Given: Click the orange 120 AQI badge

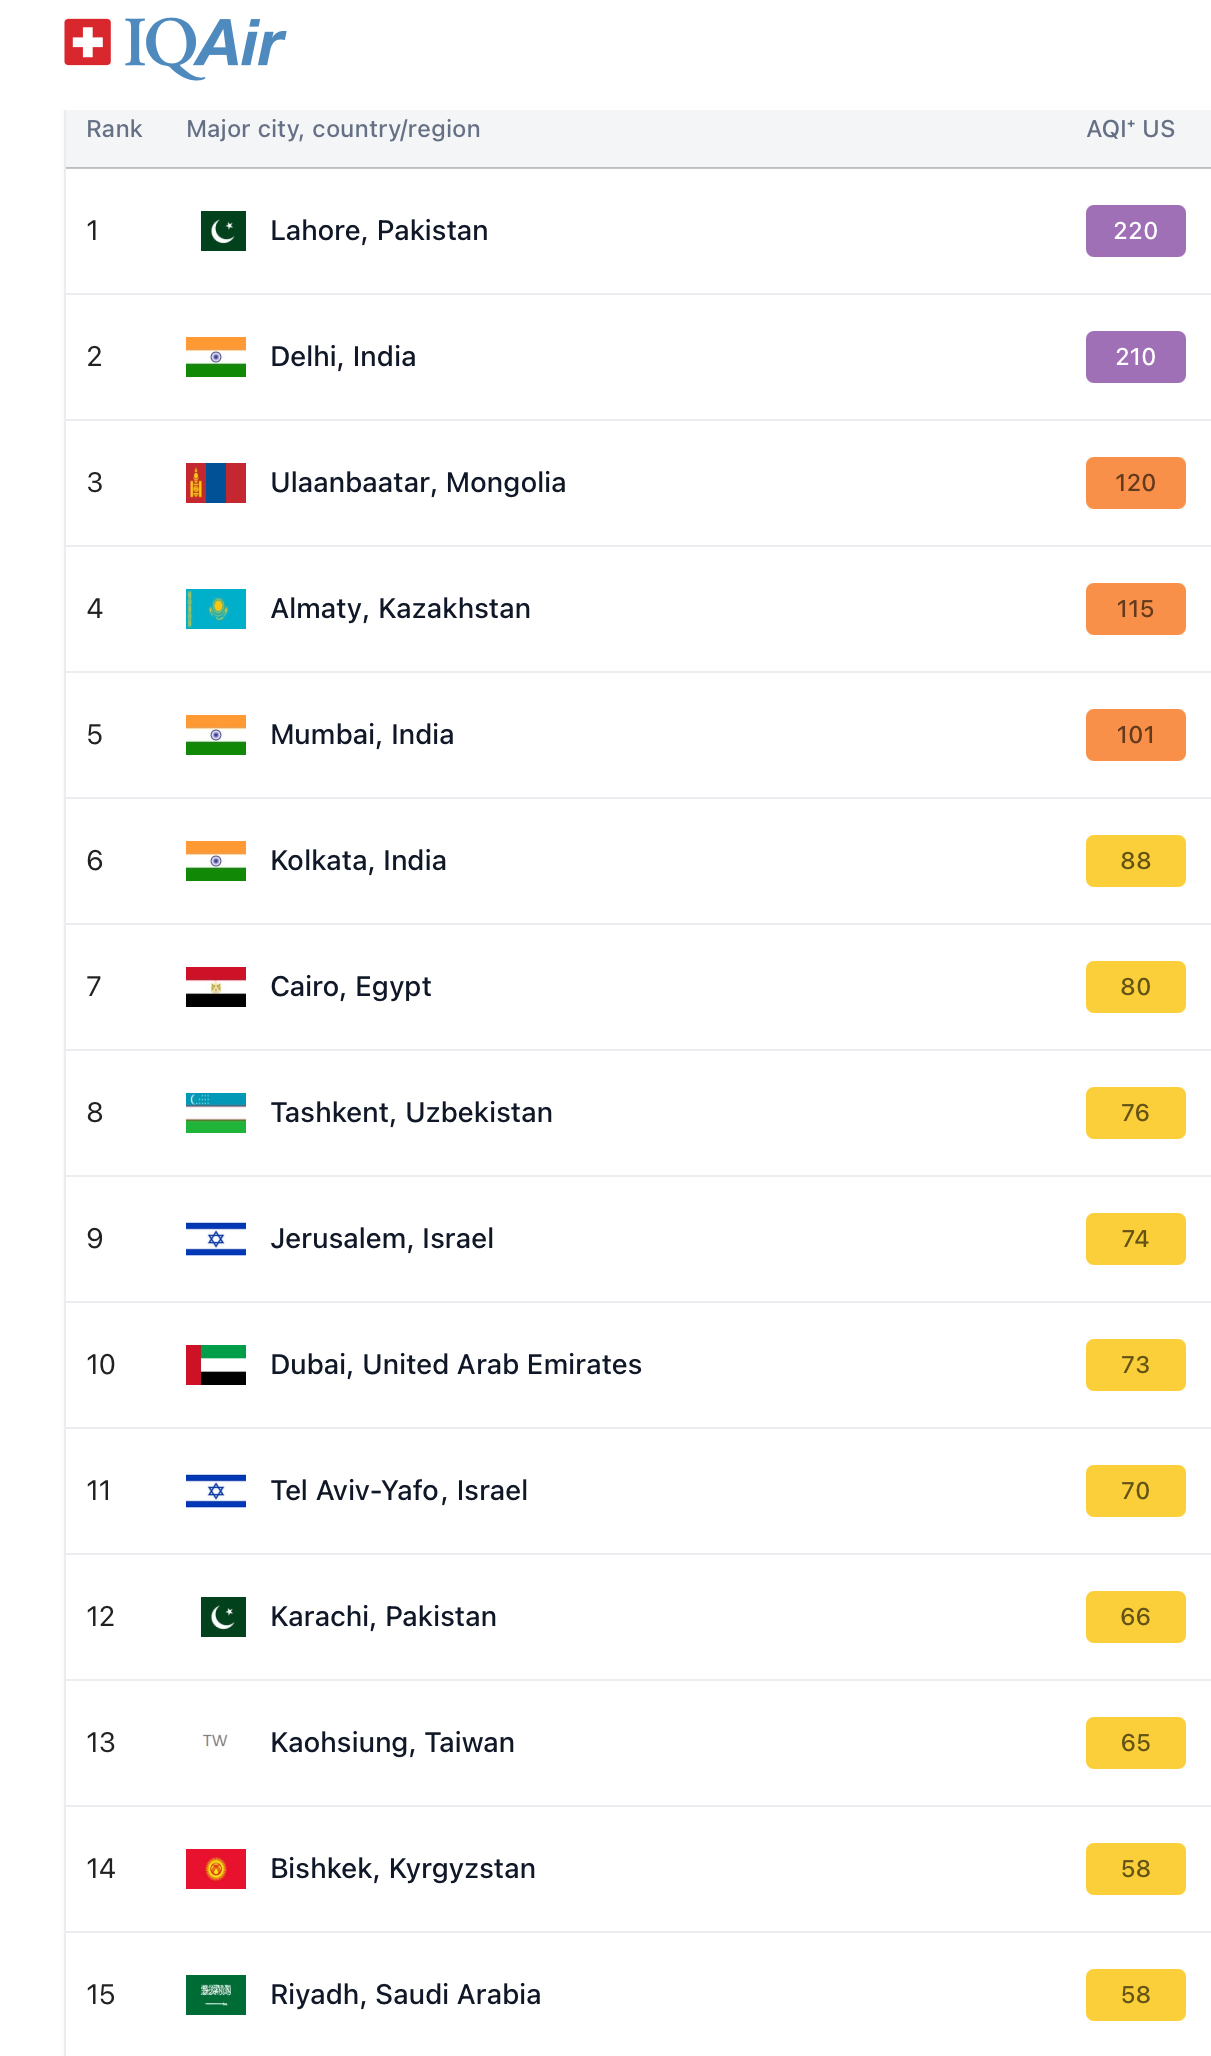Looking at the screenshot, I should [1135, 483].
